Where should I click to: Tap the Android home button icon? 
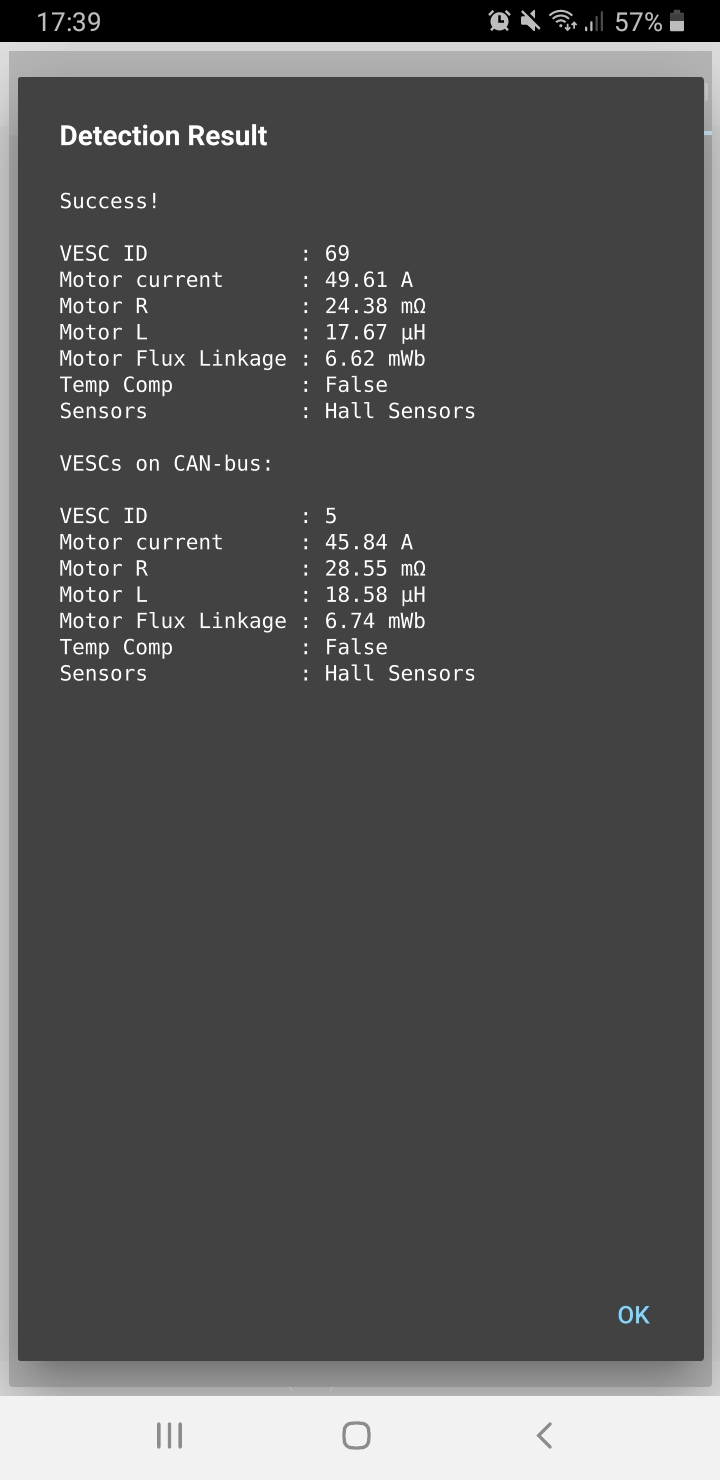point(357,1436)
